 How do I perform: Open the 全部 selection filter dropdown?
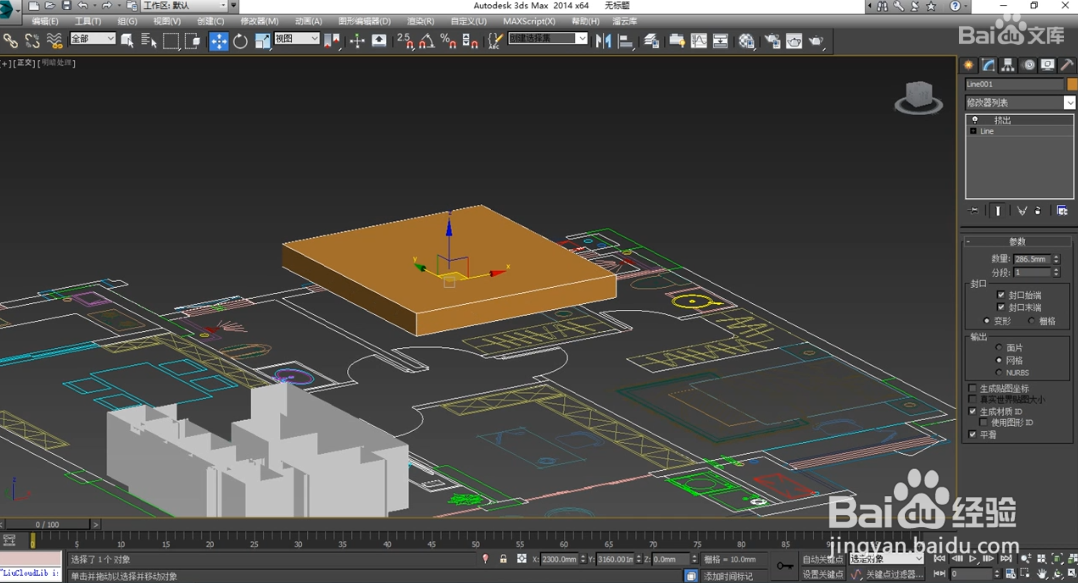click(x=92, y=39)
